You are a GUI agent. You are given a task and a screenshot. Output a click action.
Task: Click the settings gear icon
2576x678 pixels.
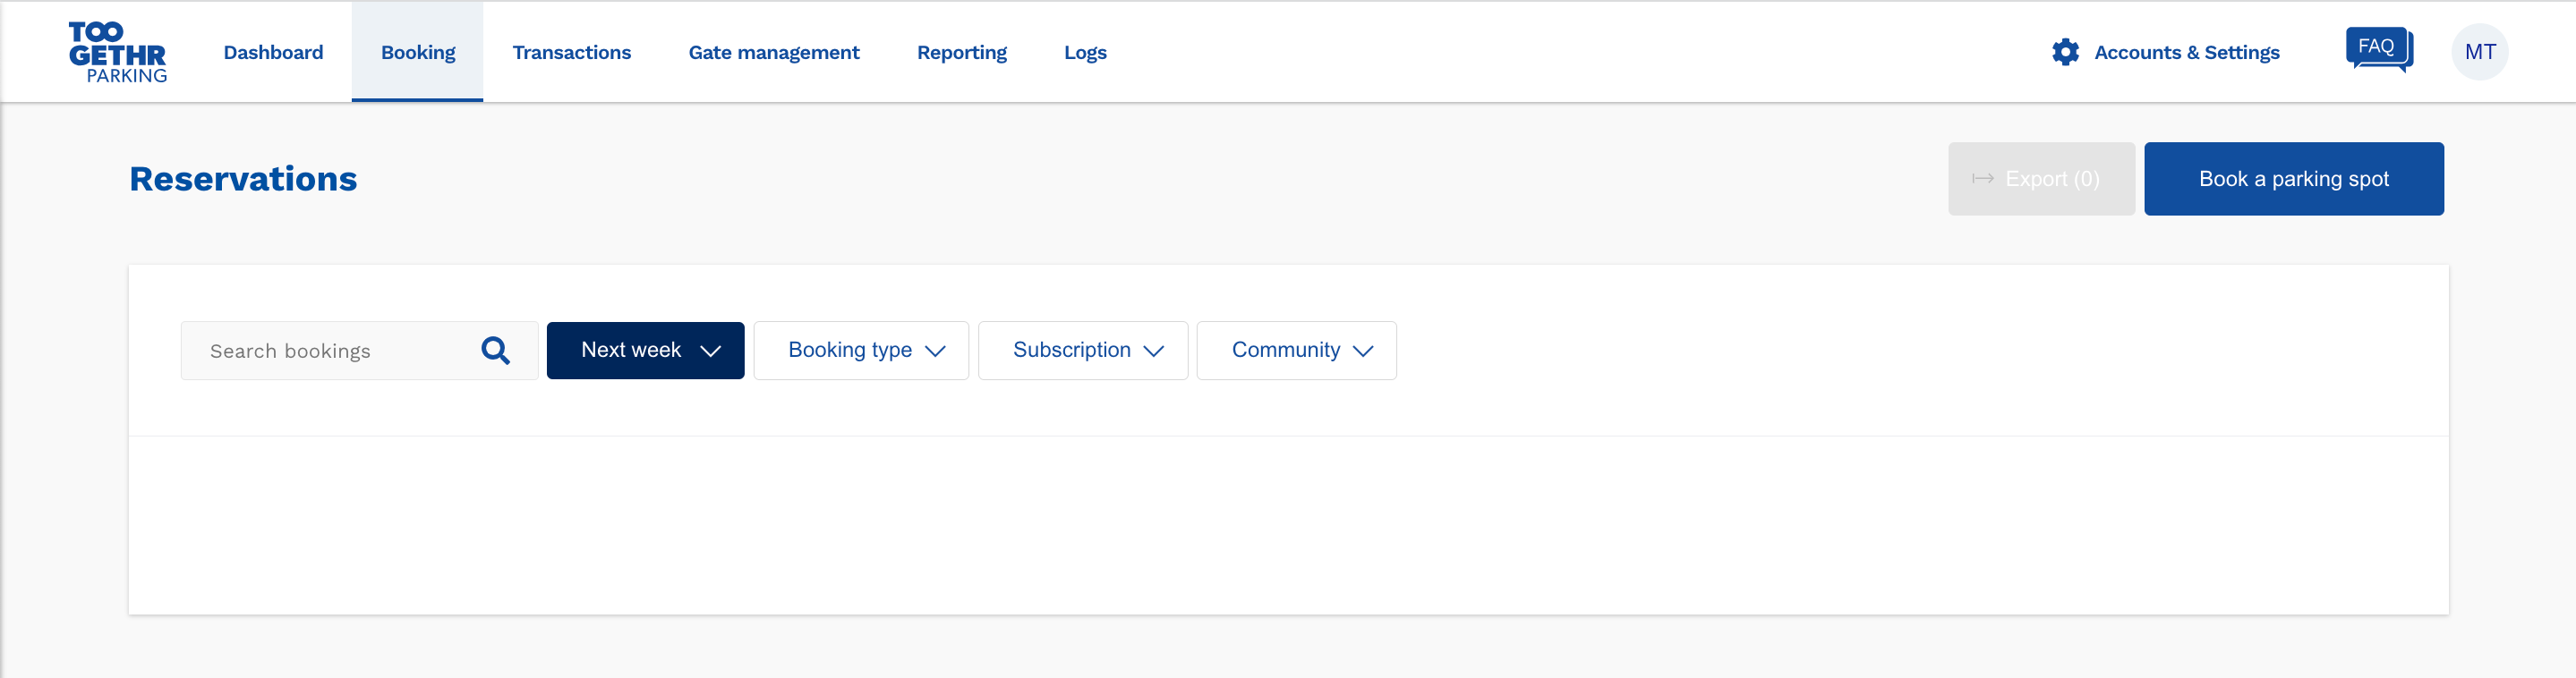pos(2065,52)
